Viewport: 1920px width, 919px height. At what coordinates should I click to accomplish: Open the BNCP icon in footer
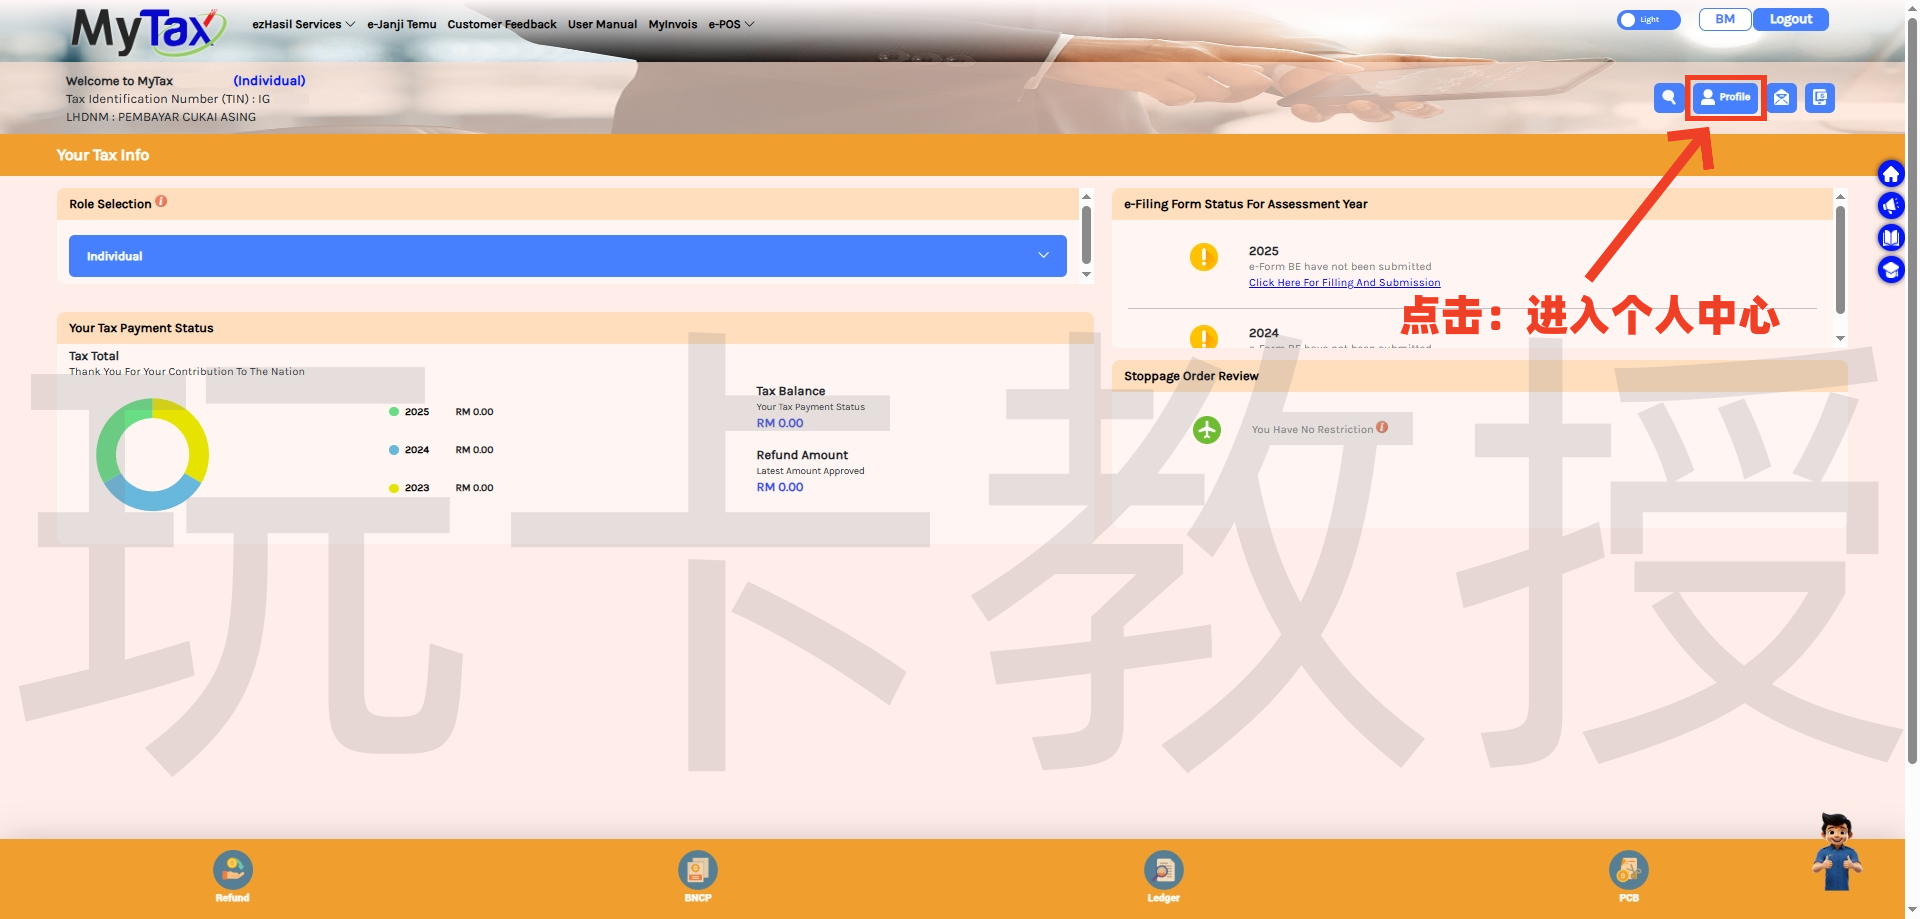[698, 871]
